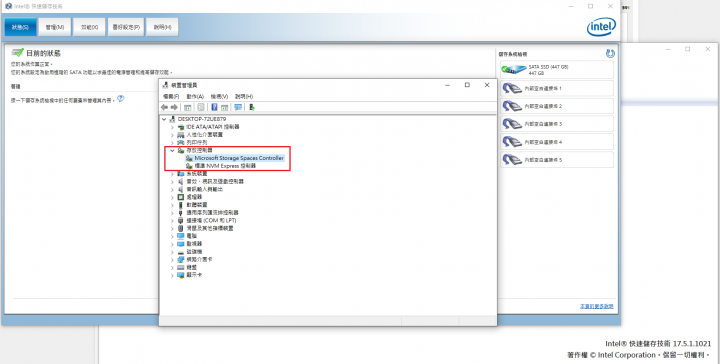Select internal empty port 4 icon

point(512,142)
